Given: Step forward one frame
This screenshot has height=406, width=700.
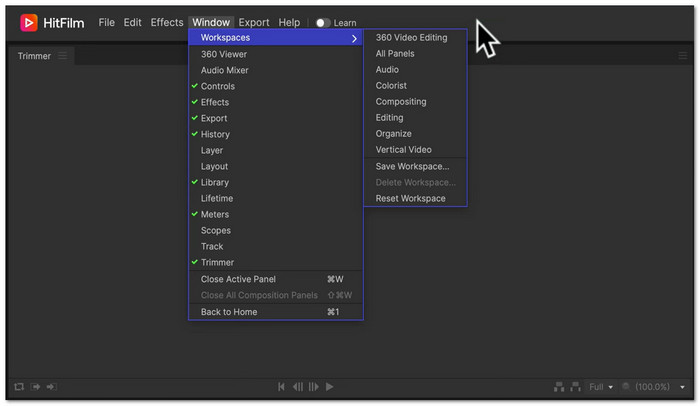Looking at the screenshot, I should pyautogui.click(x=314, y=387).
